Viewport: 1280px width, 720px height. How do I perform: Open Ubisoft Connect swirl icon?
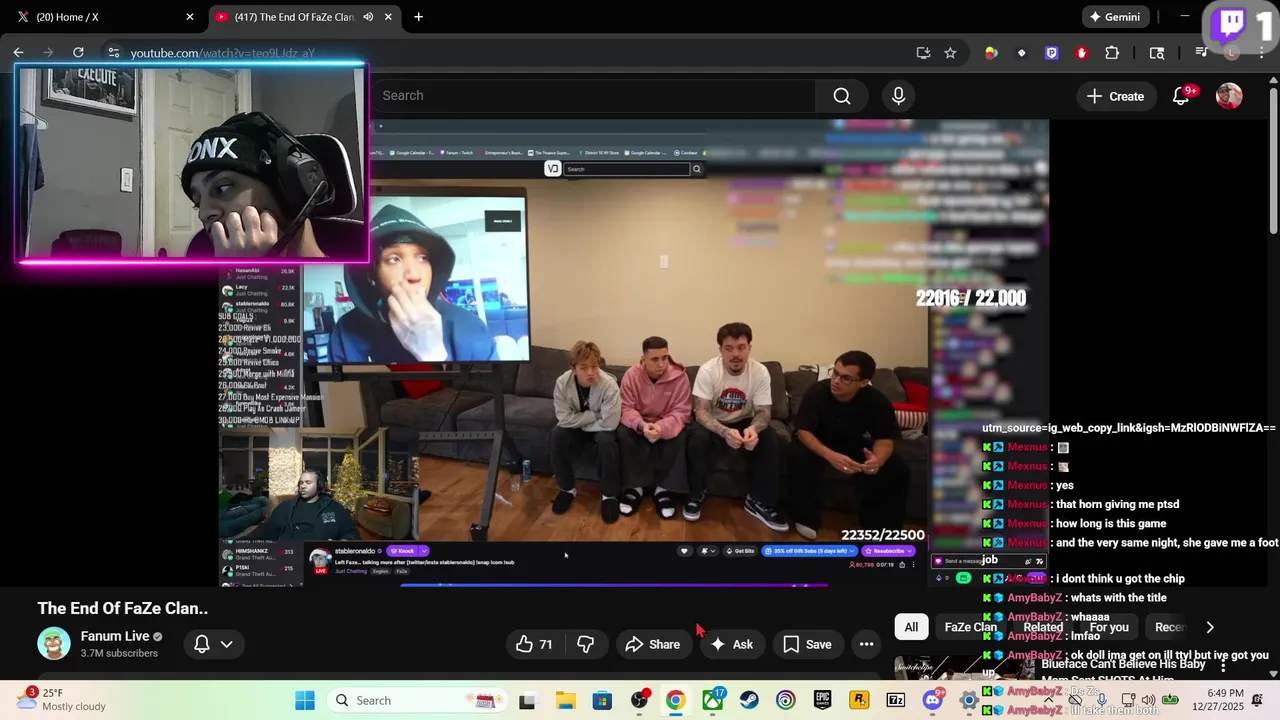786,701
